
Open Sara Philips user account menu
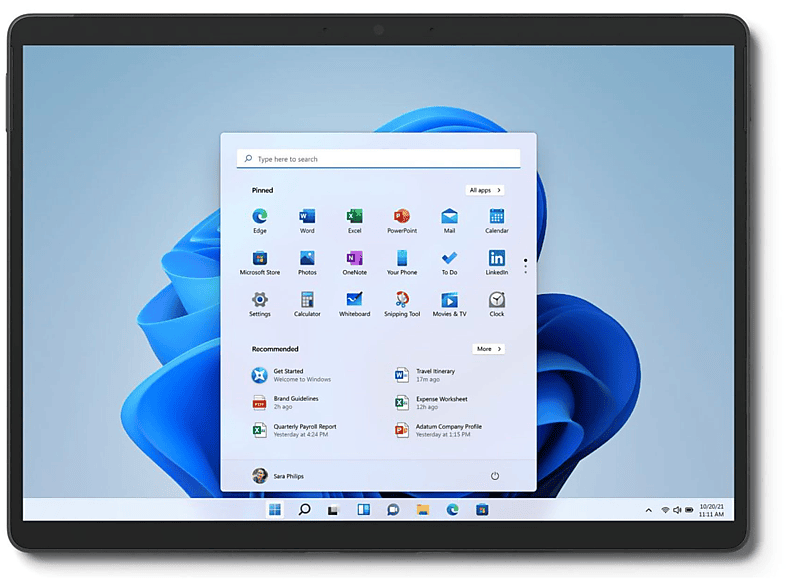coord(278,476)
